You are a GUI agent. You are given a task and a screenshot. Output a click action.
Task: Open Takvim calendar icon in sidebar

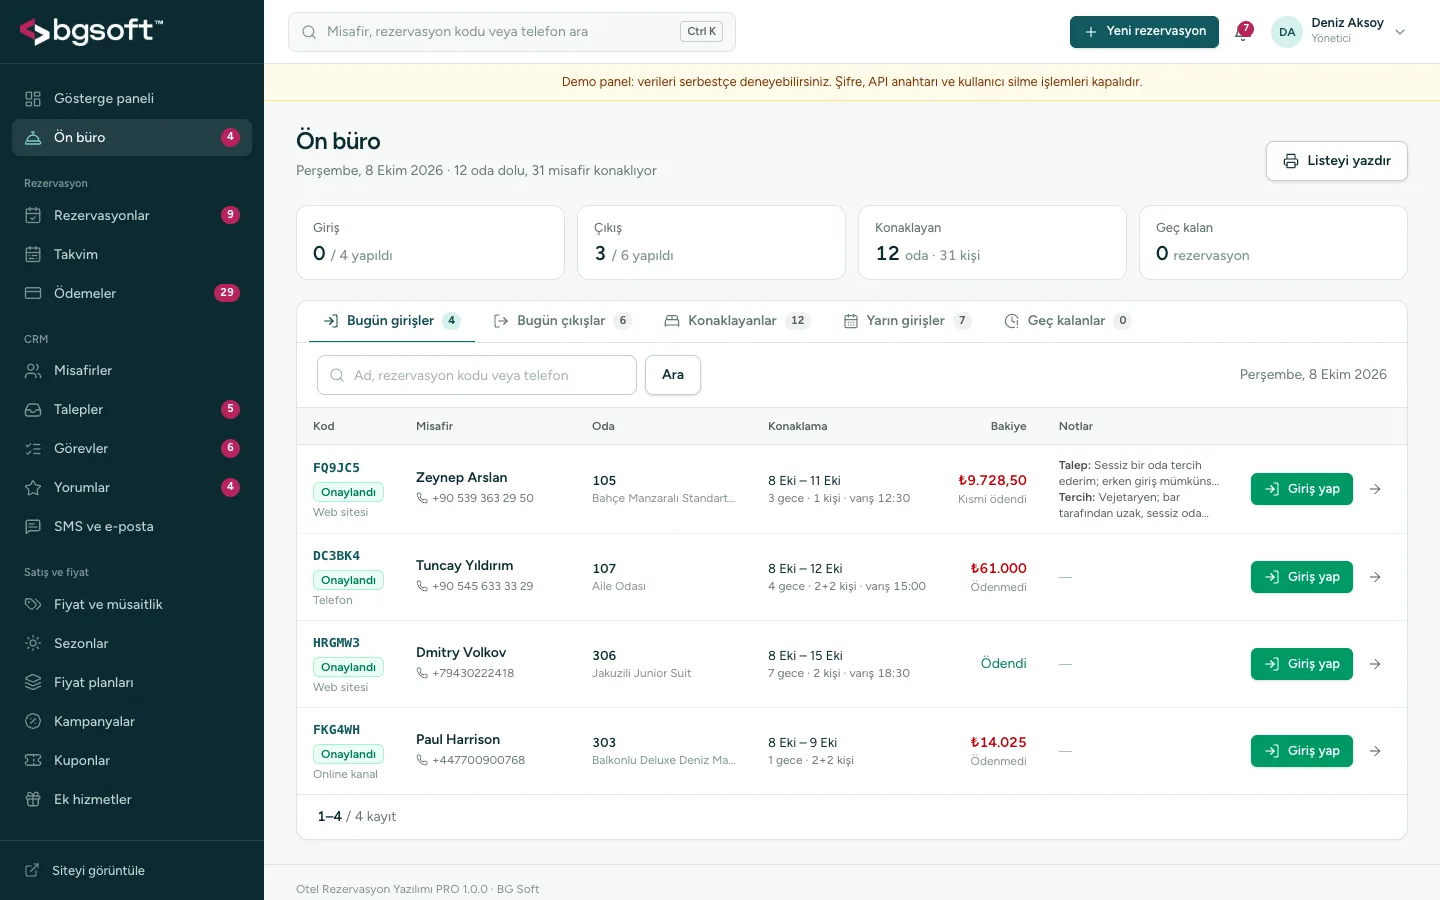[x=33, y=255]
